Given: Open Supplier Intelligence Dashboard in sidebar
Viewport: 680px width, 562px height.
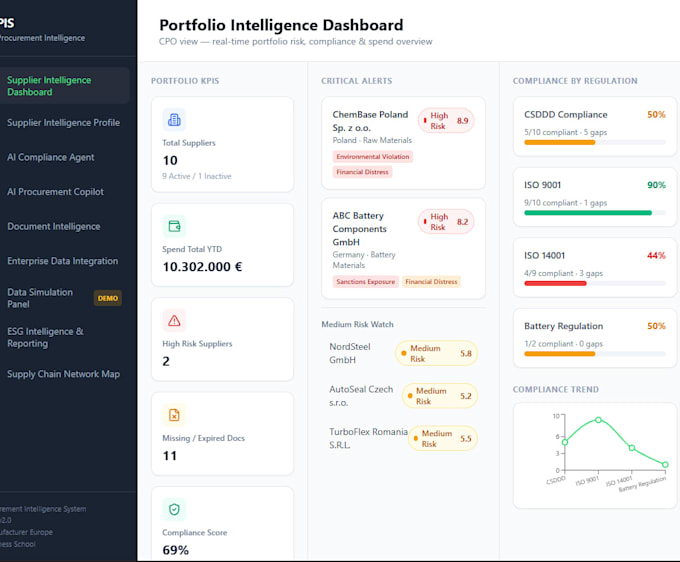Looking at the screenshot, I should tap(64, 86).
